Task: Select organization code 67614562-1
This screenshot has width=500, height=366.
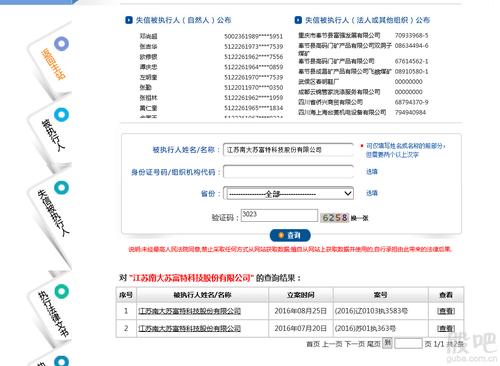Action: [411, 61]
